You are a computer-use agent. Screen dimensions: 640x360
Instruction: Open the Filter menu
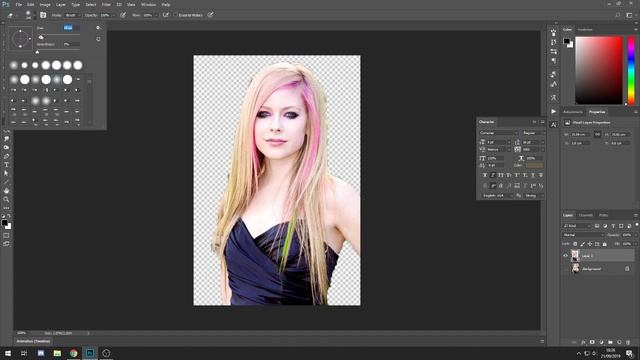click(106, 4)
